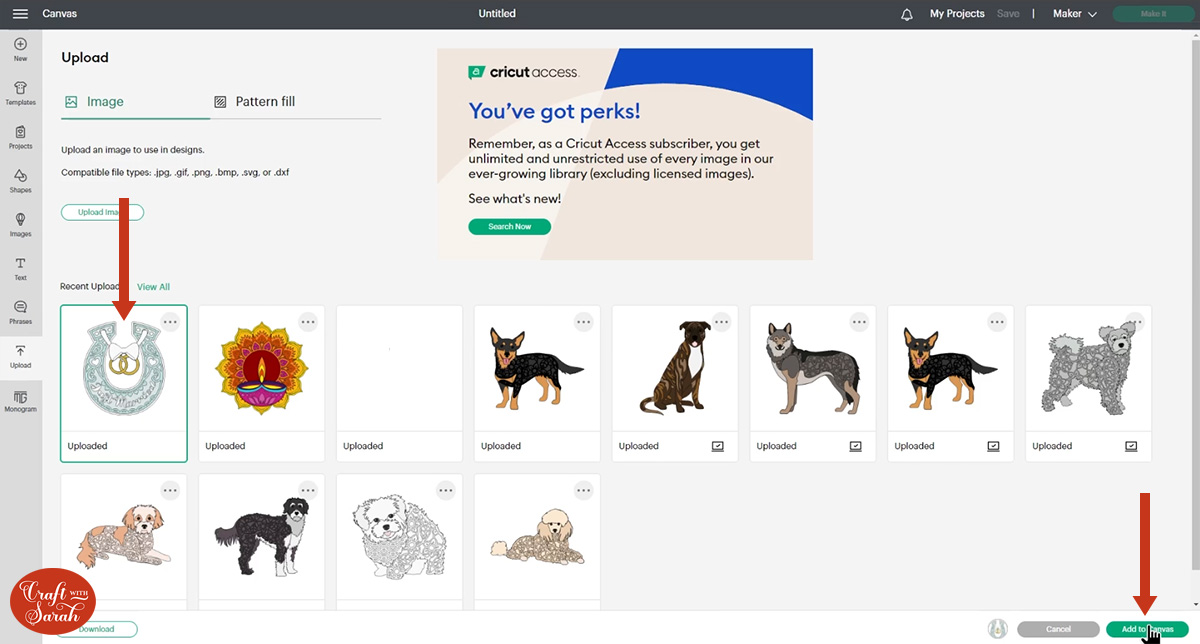Viewport: 1200px width, 644px height.
Task: Open options menu on beige poodle card
Action: click(x=584, y=490)
